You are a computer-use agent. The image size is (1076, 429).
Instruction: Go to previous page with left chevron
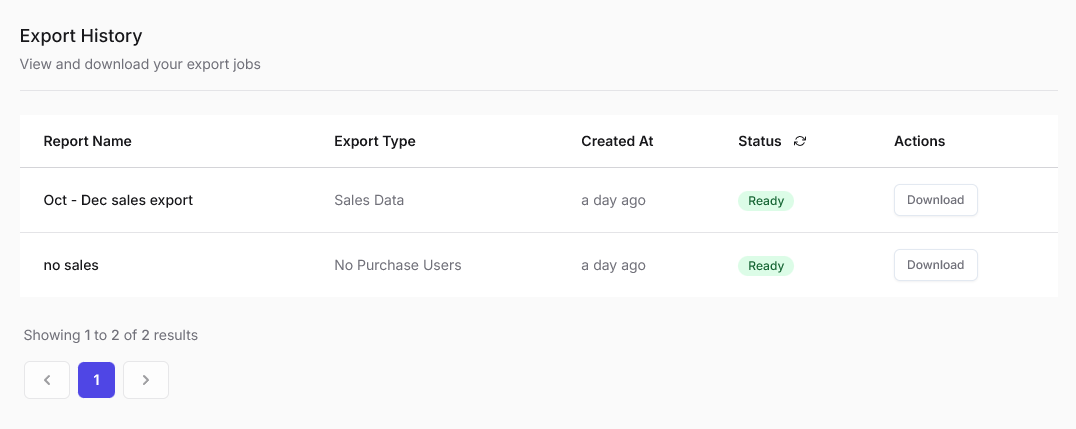(47, 380)
